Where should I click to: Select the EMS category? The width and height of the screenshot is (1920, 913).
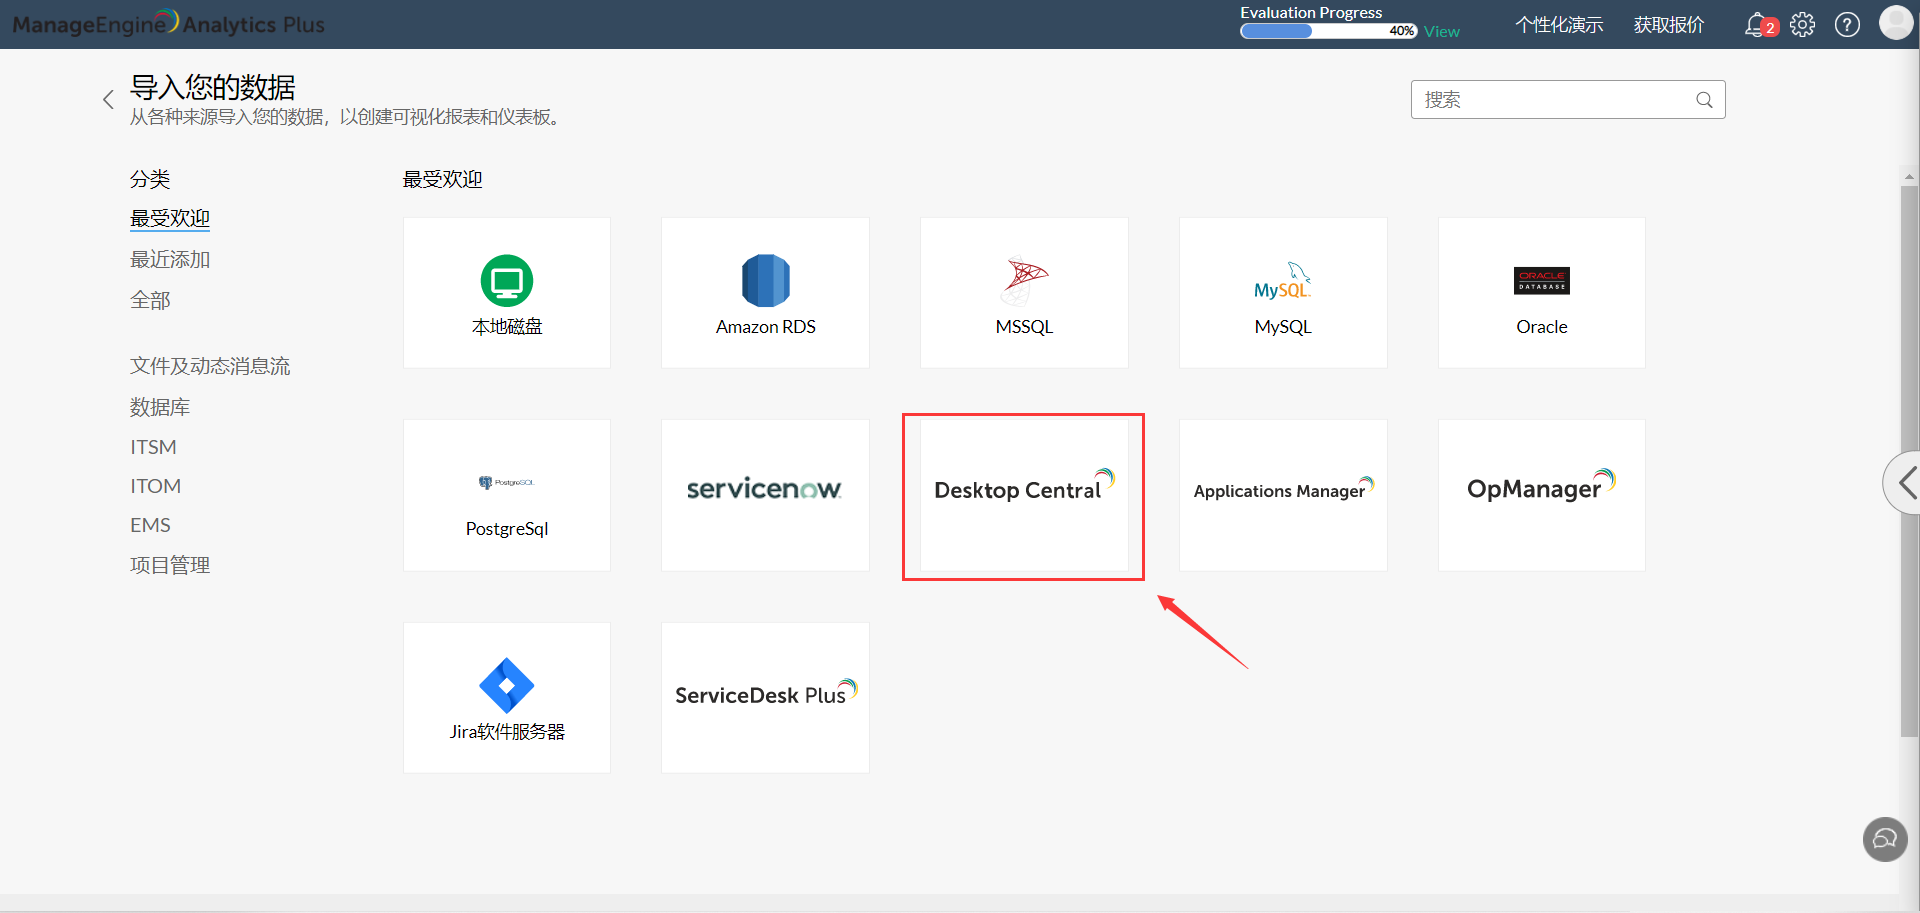(150, 525)
